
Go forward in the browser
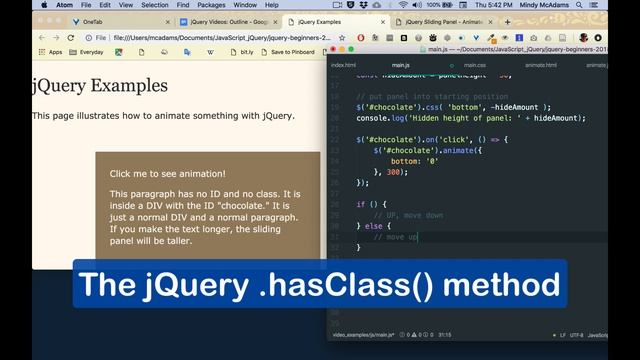tap(56, 38)
